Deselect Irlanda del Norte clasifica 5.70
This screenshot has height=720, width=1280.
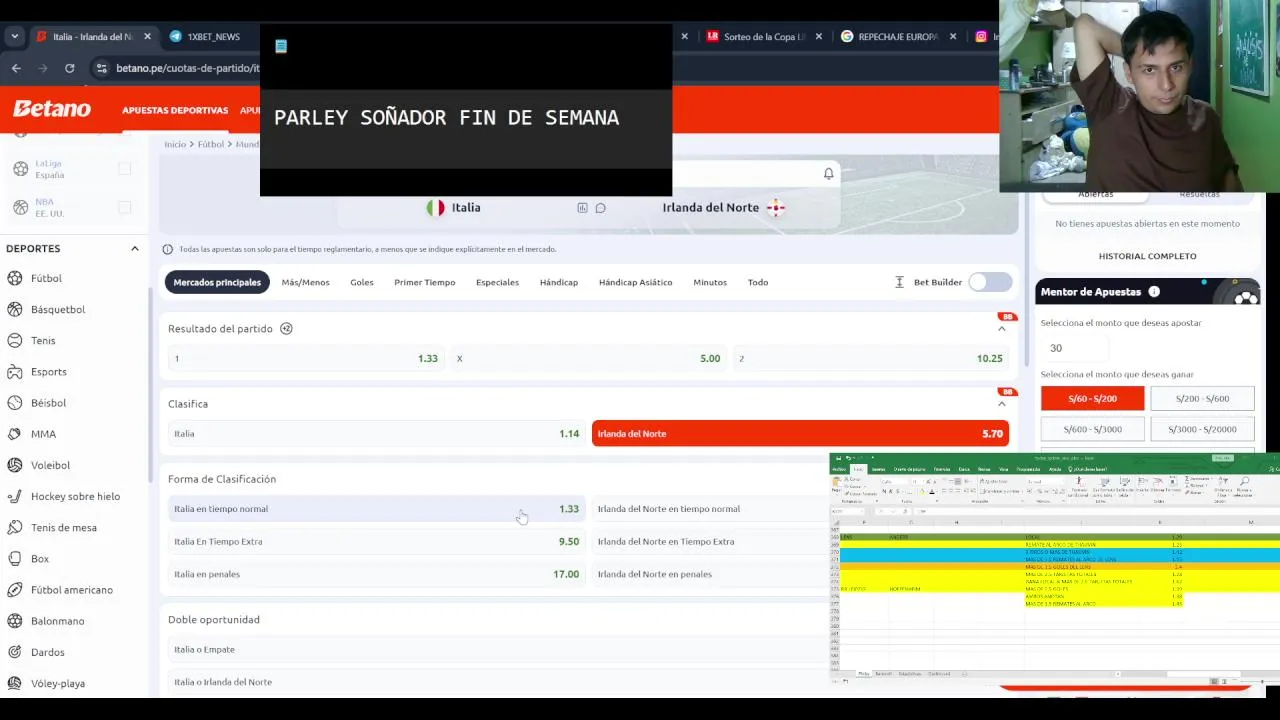(x=800, y=434)
